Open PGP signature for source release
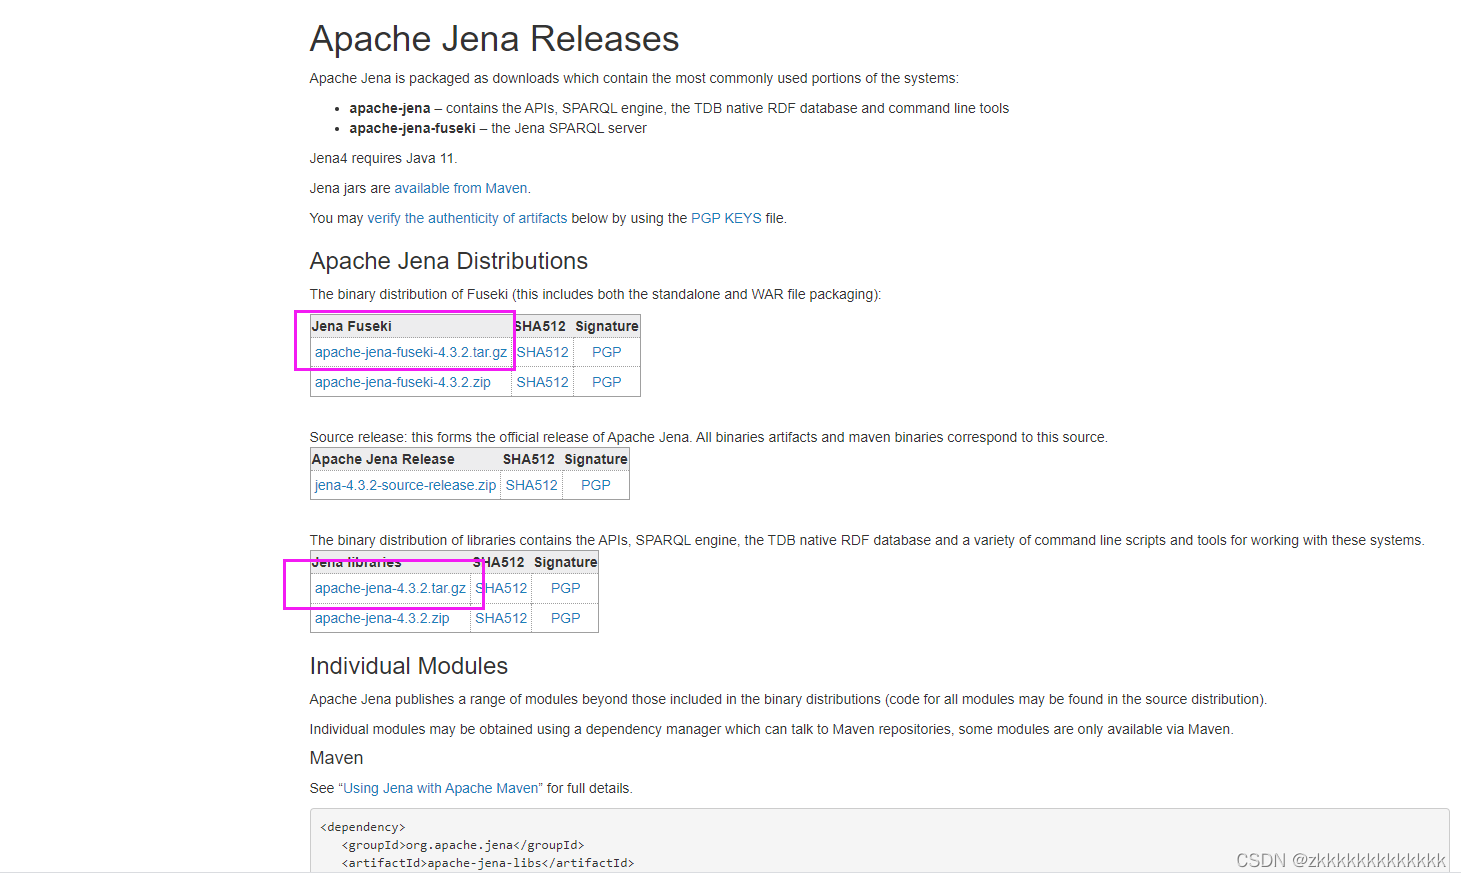The width and height of the screenshot is (1461, 877). coord(596,485)
